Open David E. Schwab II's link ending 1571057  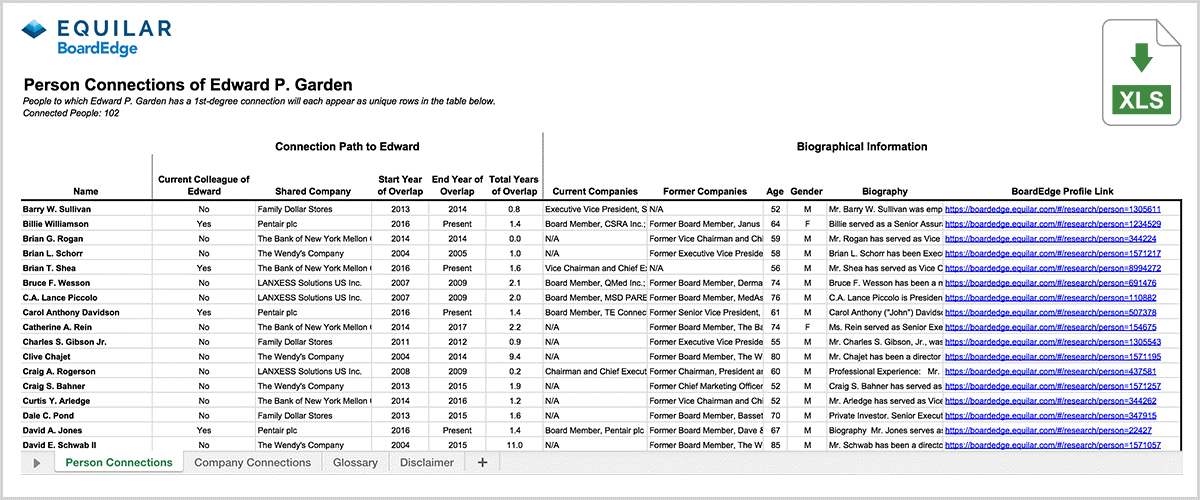coord(1053,445)
